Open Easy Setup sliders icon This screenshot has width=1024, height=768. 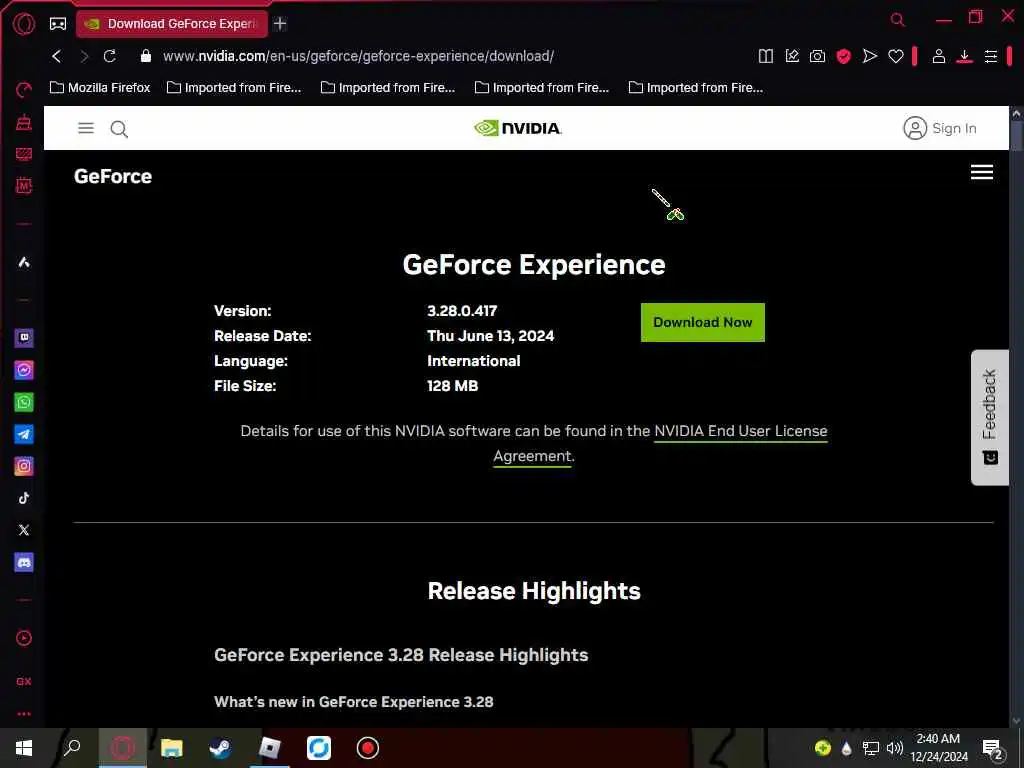pos(991,56)
